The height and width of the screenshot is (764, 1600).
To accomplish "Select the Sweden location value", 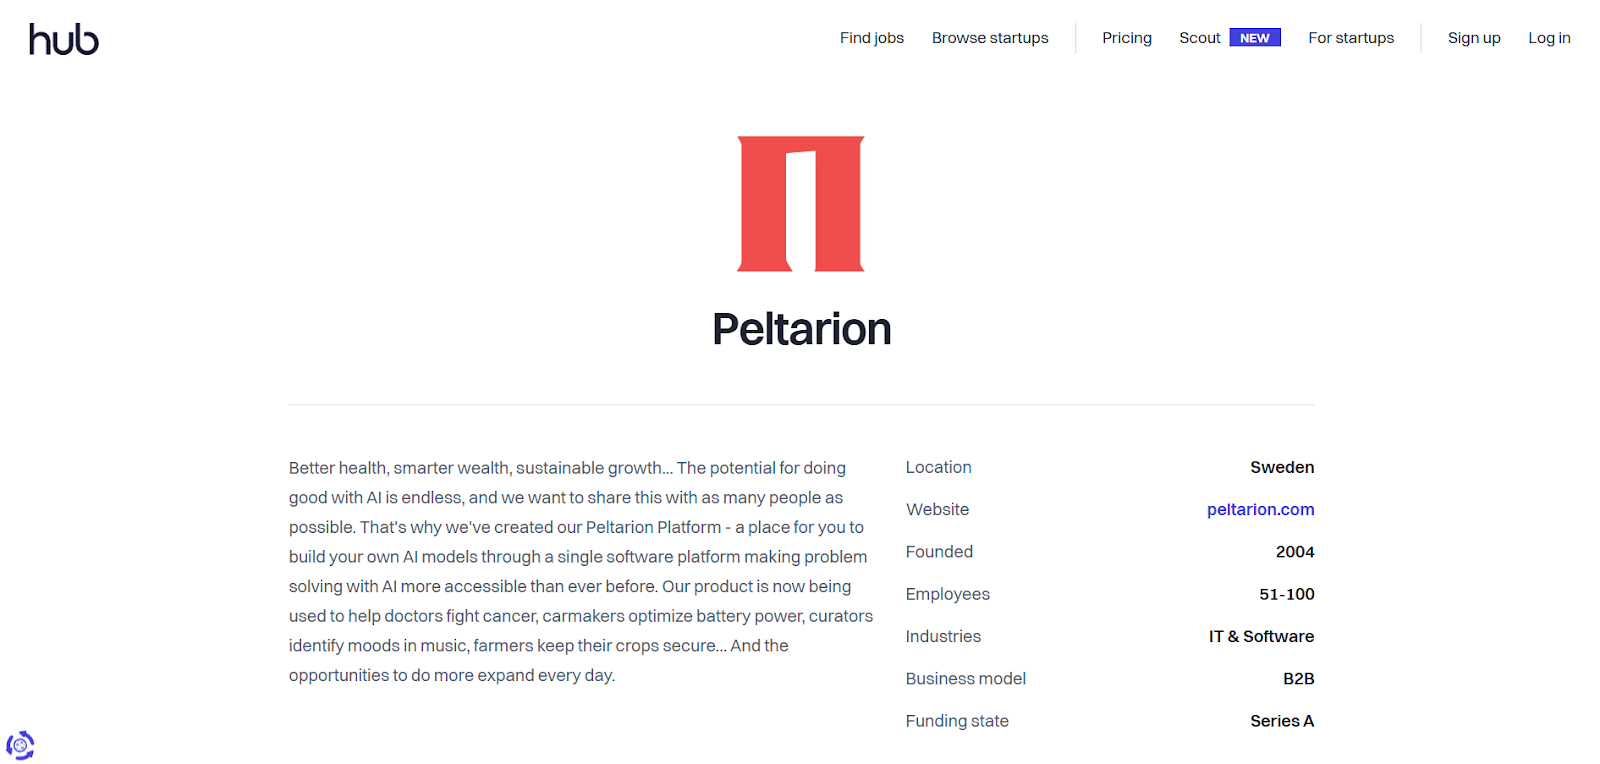I will tap(1281, 467).
